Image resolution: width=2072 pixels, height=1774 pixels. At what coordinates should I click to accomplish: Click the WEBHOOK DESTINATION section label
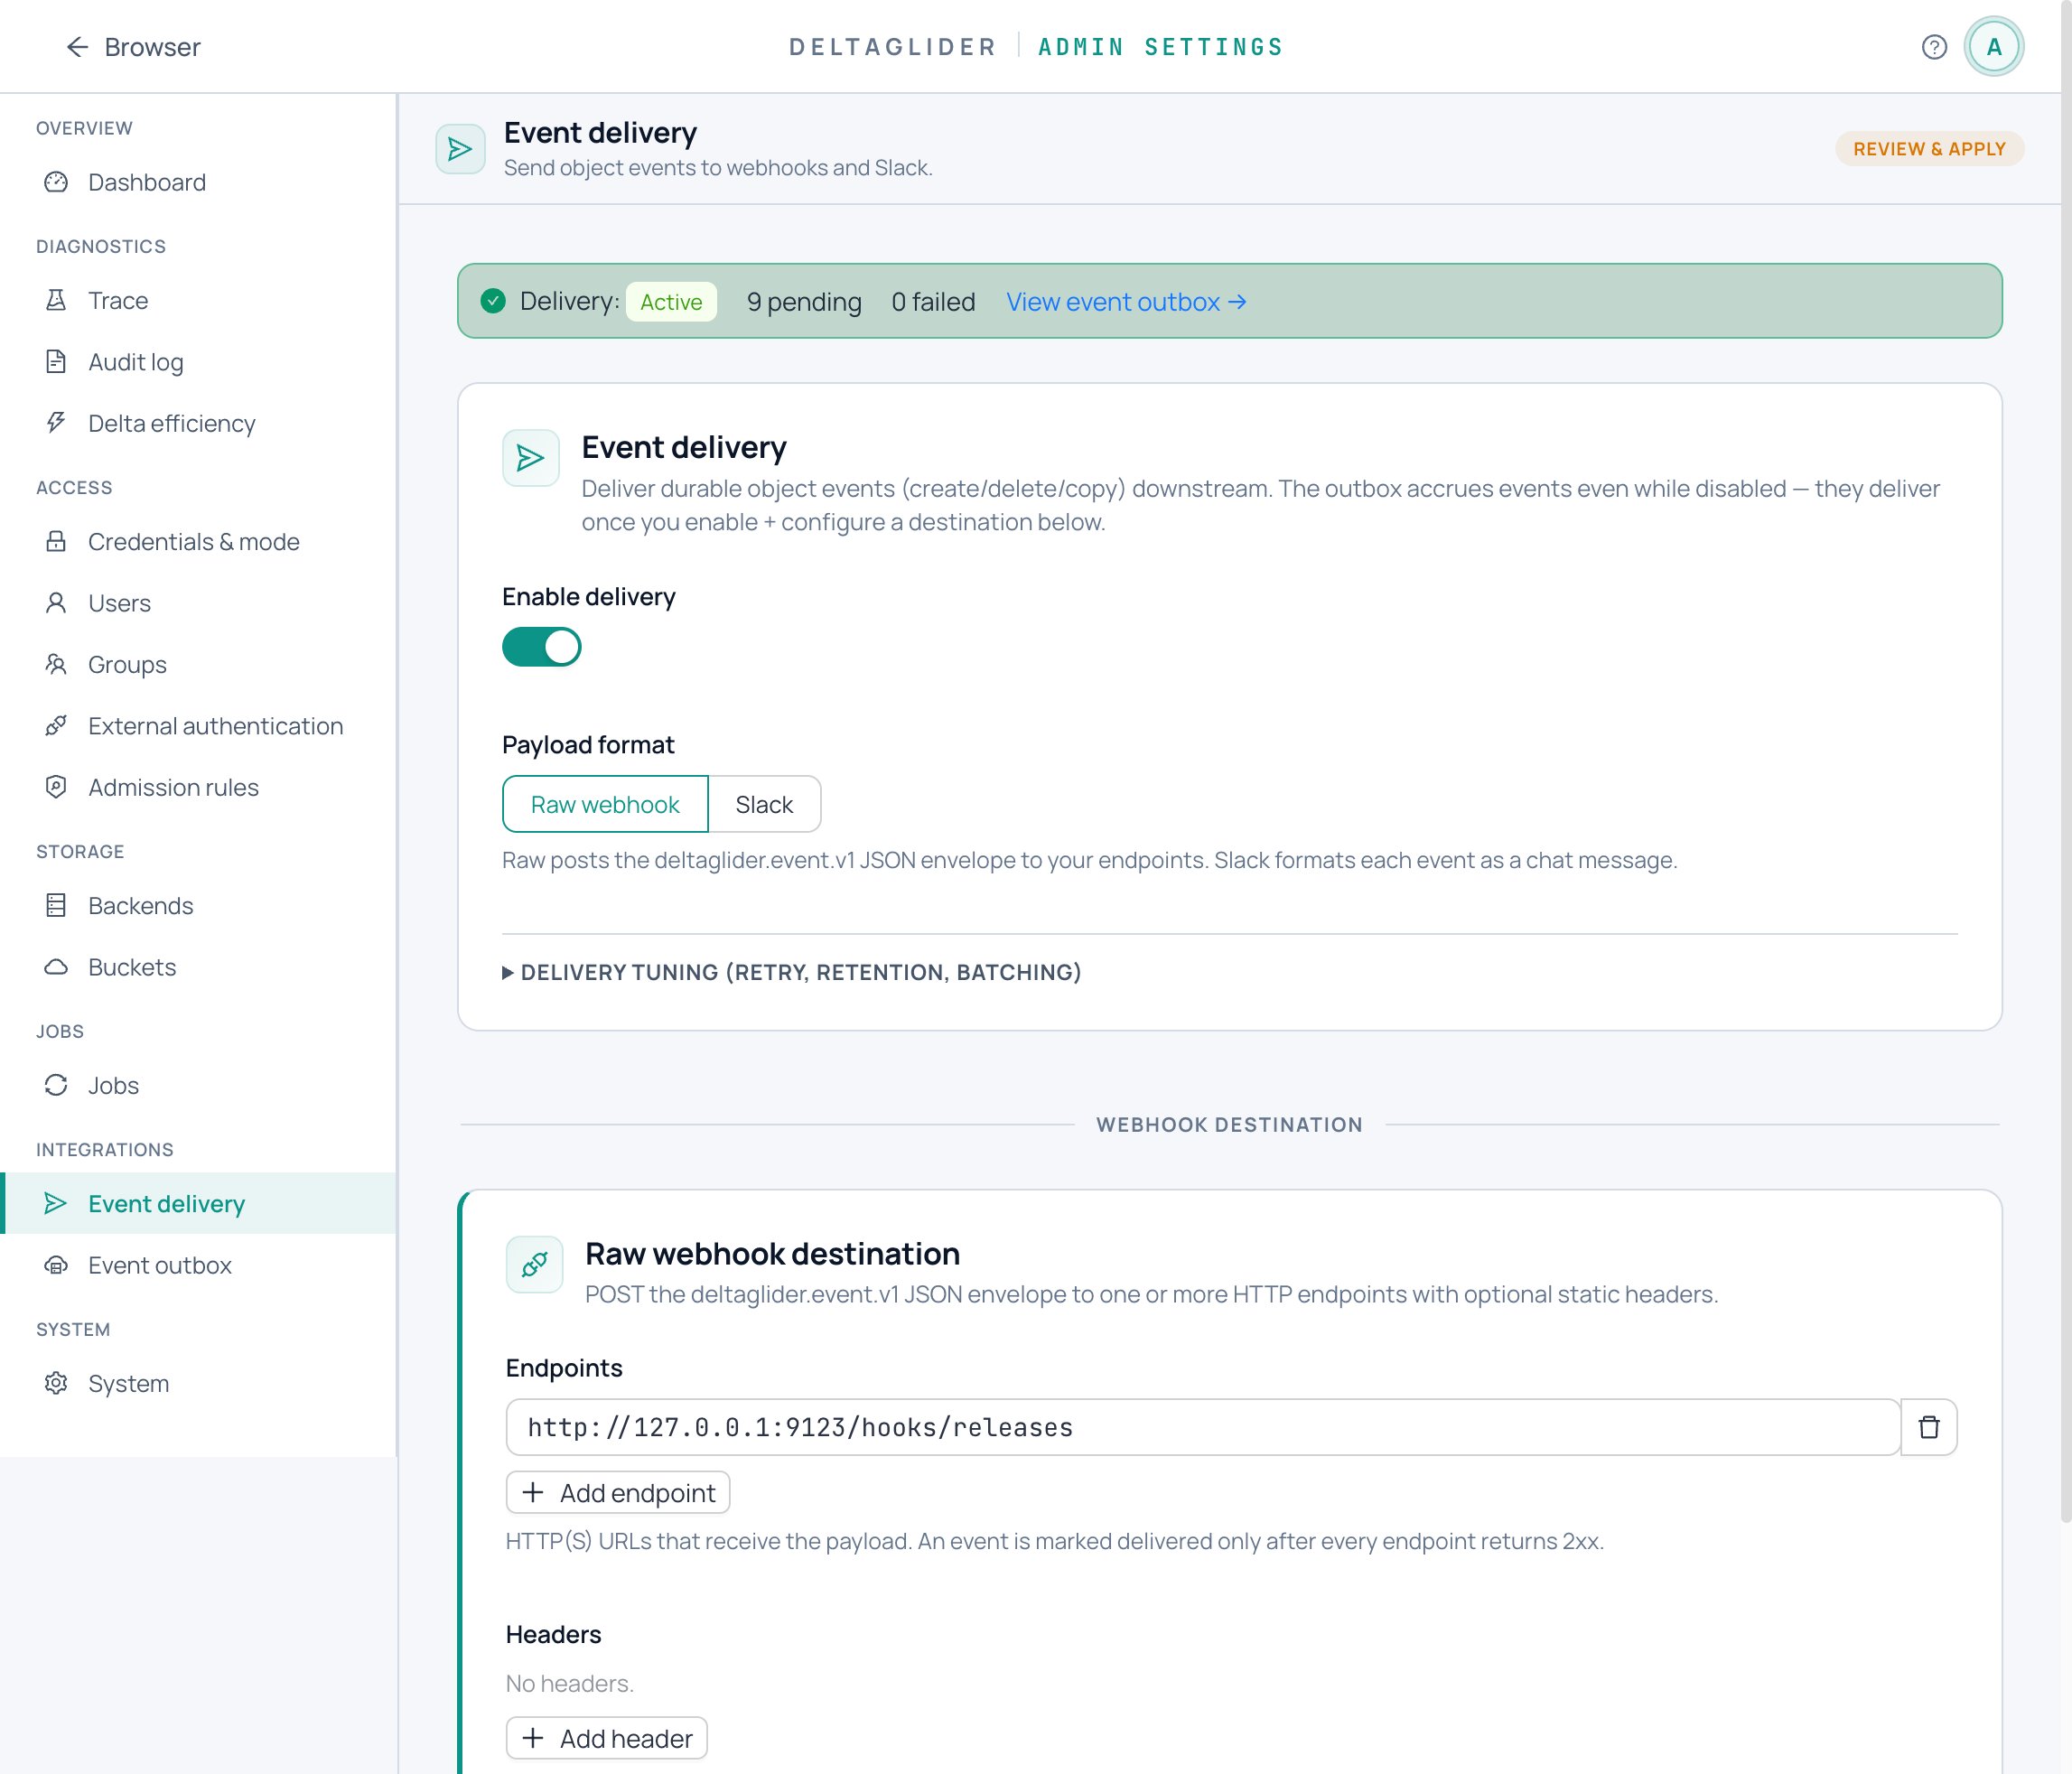pos(1229,1124)
